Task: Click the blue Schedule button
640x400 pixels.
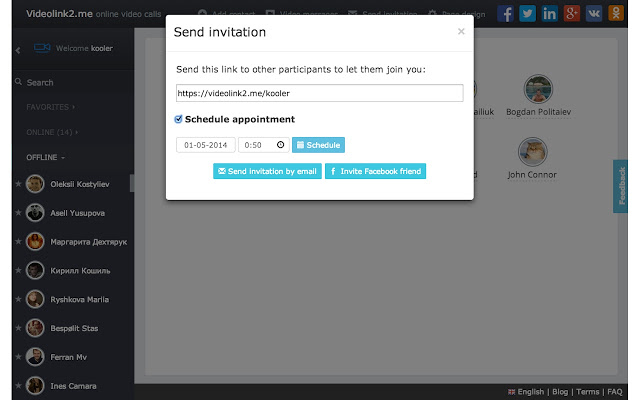Action: [x=318, y=145]
